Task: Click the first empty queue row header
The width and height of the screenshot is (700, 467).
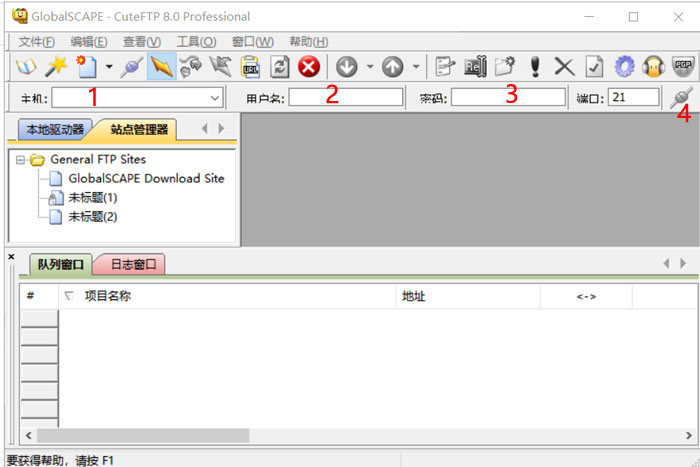Action: pos(39,319)
